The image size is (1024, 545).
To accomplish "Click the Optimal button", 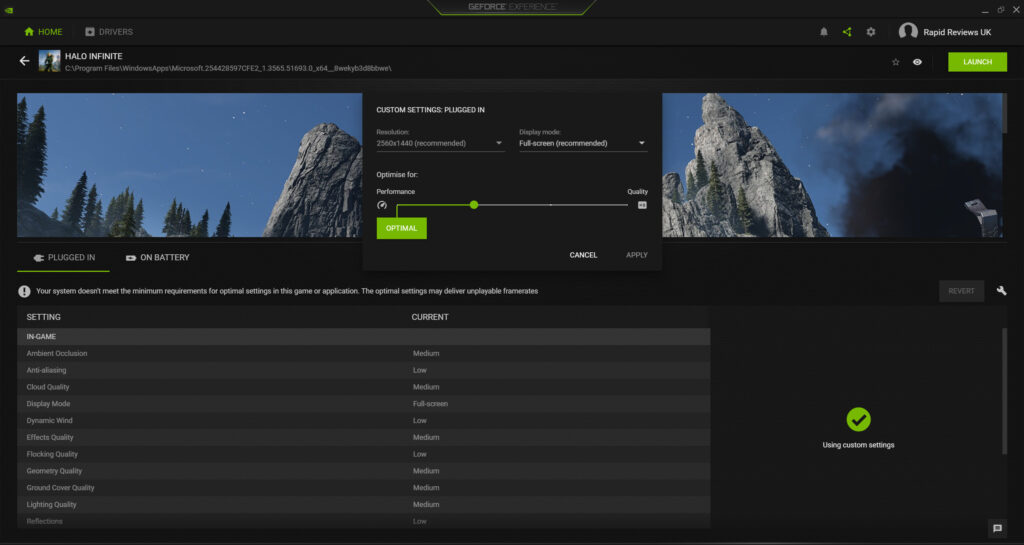I will pyautogui.click(x=401, y=228).
